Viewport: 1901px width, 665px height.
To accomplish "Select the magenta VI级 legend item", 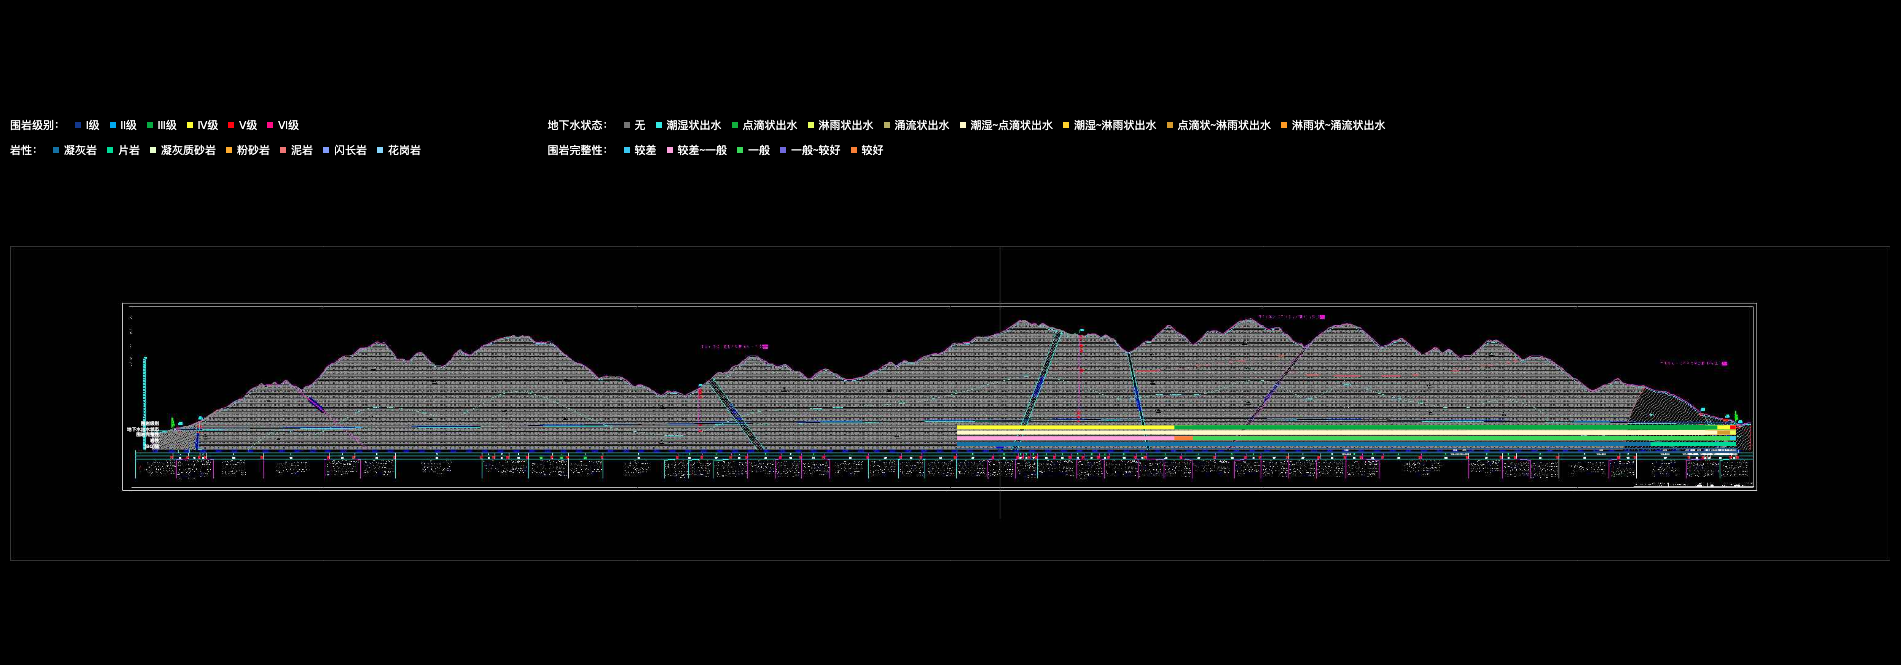I will point(271,126).
